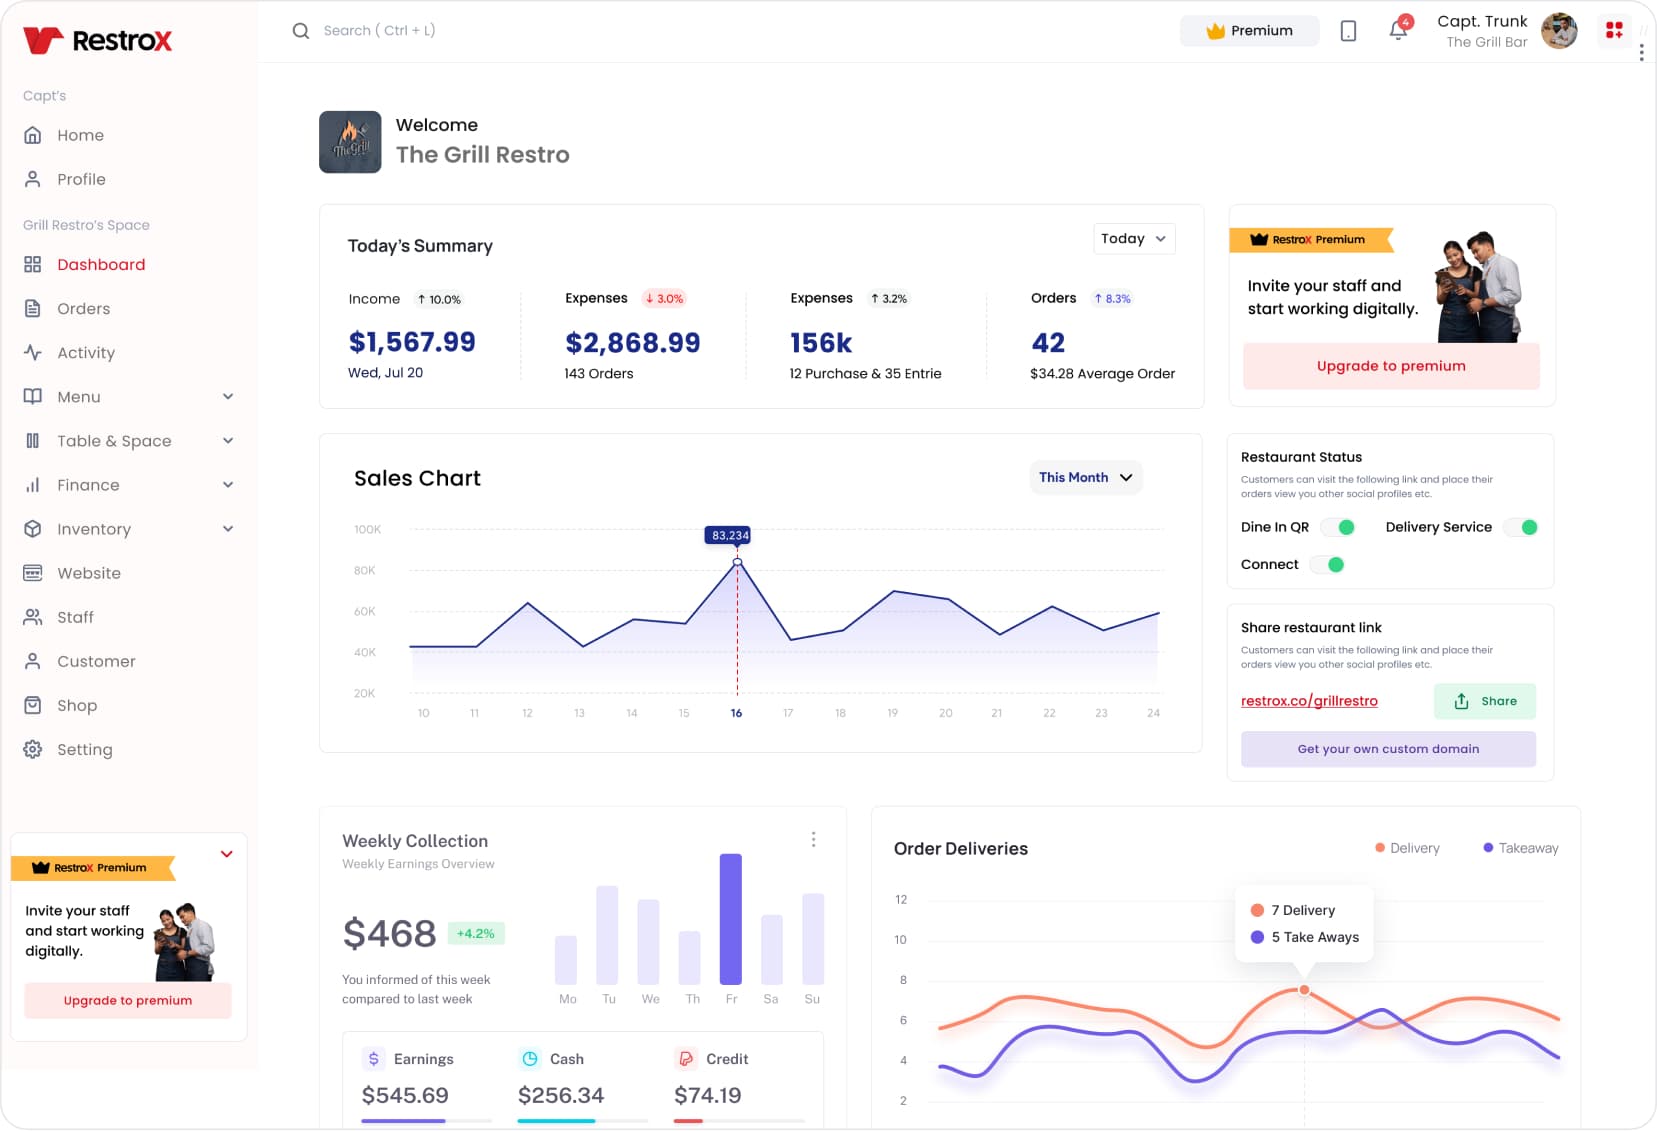Click the Earnings dollar icon
1657x1131 pixels.
(374, 1058)
